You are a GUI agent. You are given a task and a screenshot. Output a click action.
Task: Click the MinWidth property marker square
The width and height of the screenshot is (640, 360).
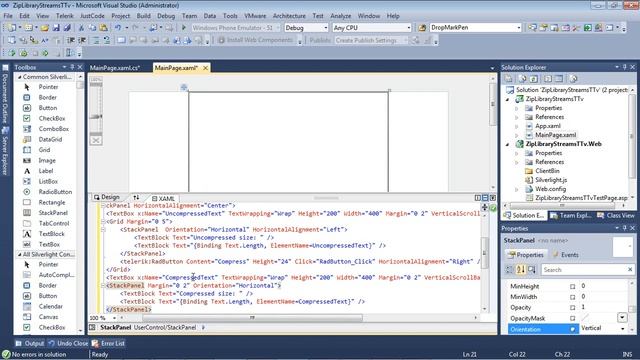click(573, 297)
